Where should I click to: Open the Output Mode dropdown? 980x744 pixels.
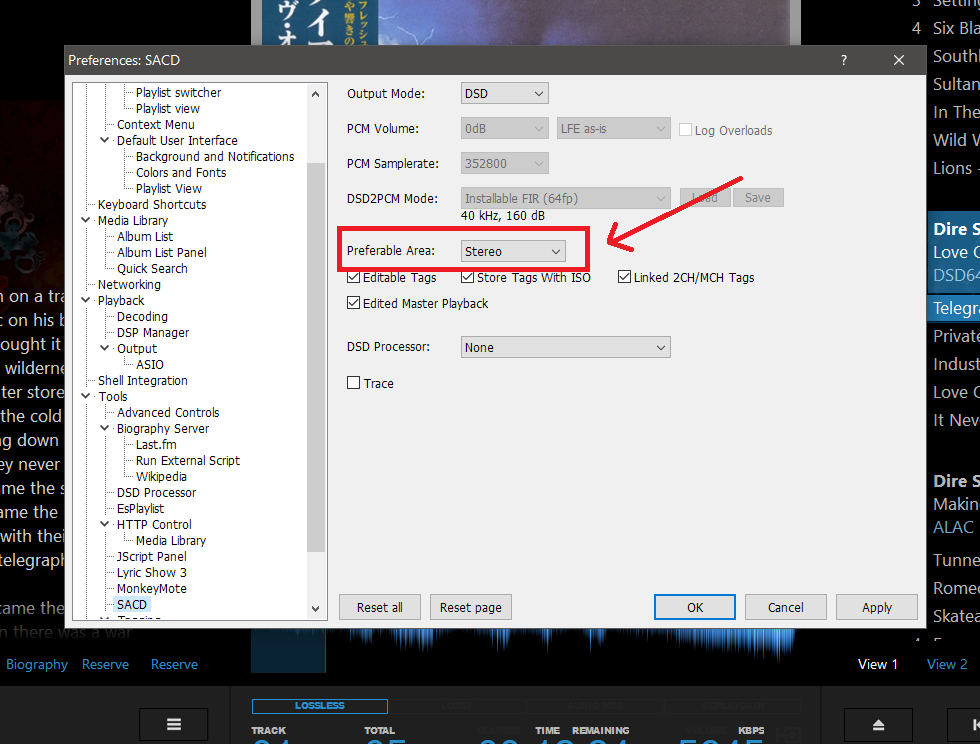505,94
